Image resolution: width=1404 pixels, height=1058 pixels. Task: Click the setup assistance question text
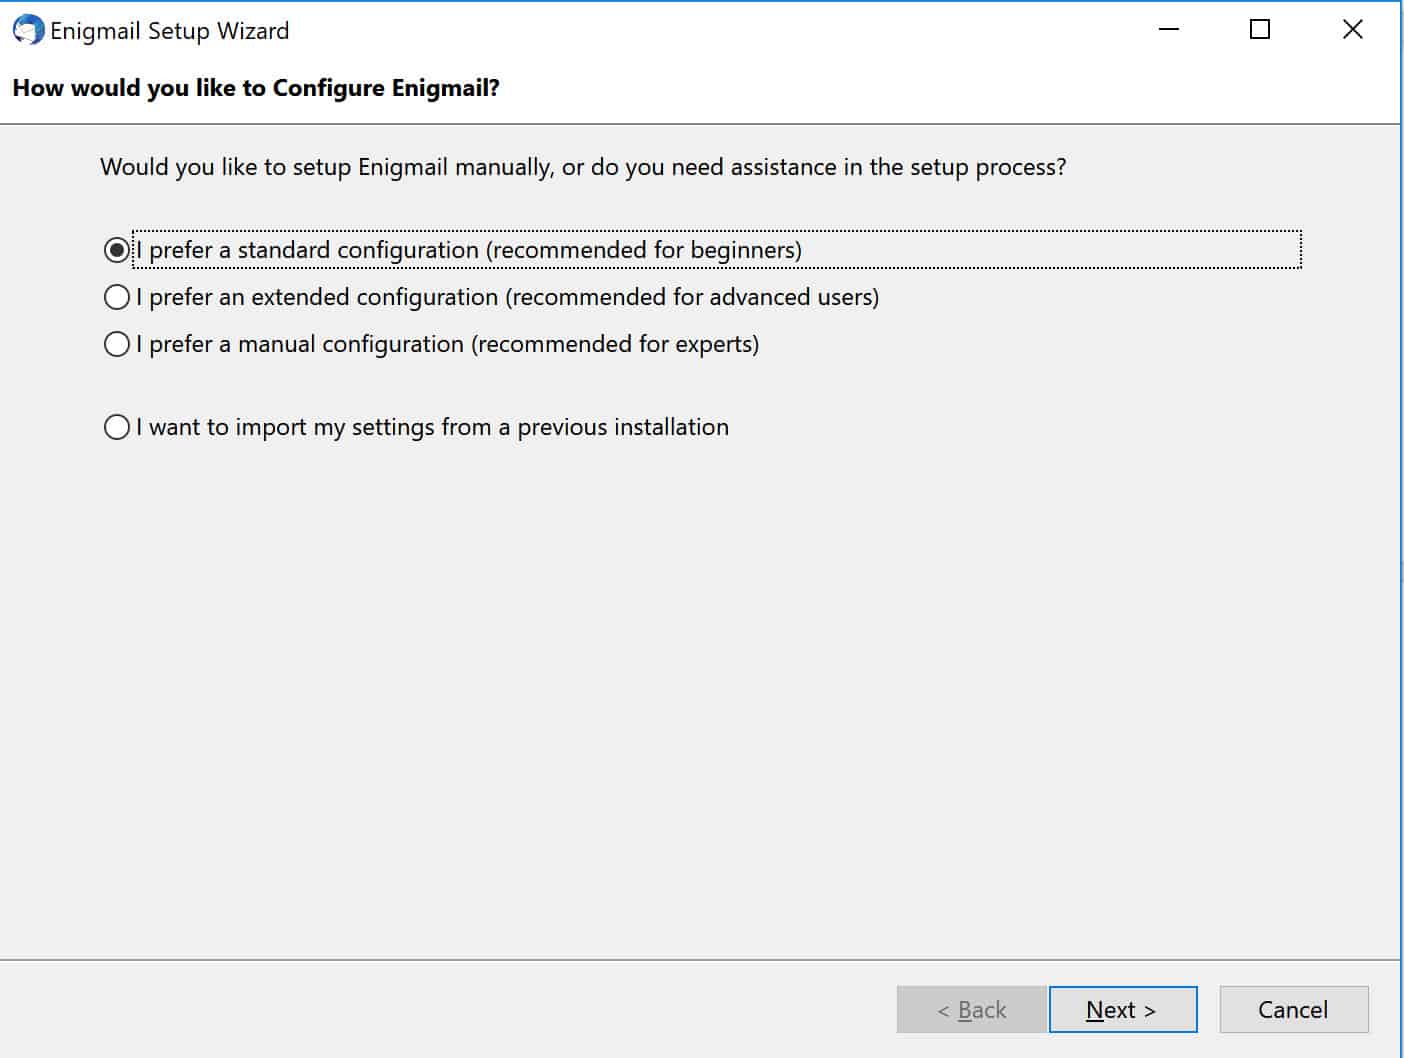583,167
